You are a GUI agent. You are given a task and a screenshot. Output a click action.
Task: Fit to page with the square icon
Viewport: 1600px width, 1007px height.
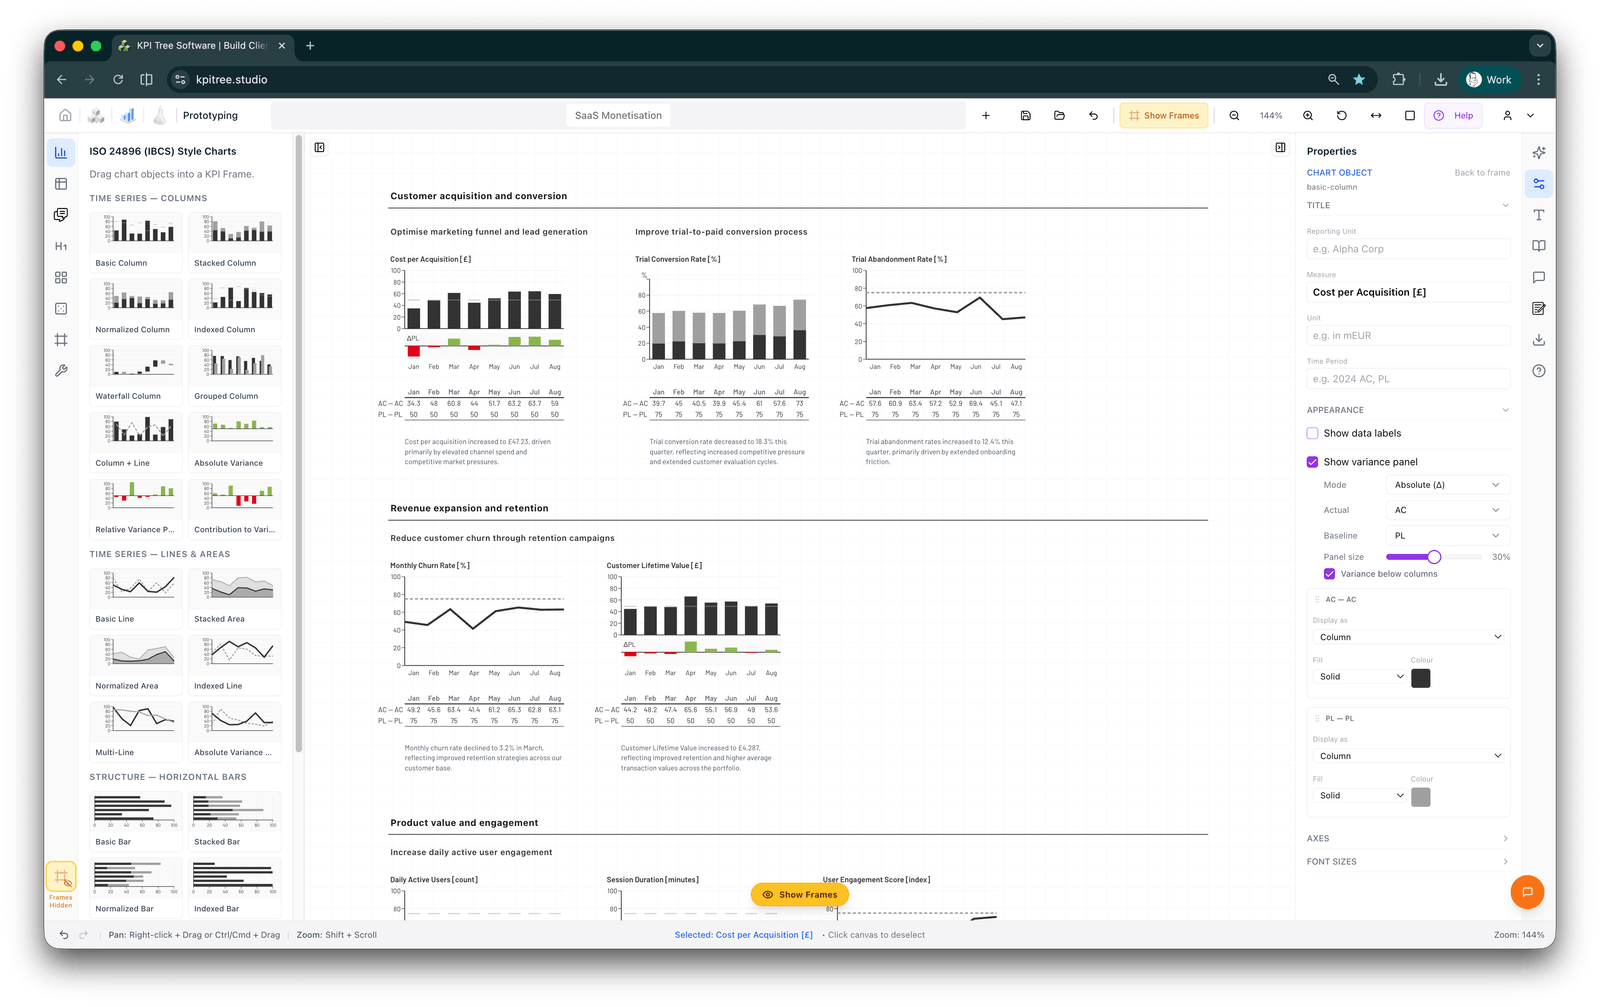click(x=1410, y=115)
